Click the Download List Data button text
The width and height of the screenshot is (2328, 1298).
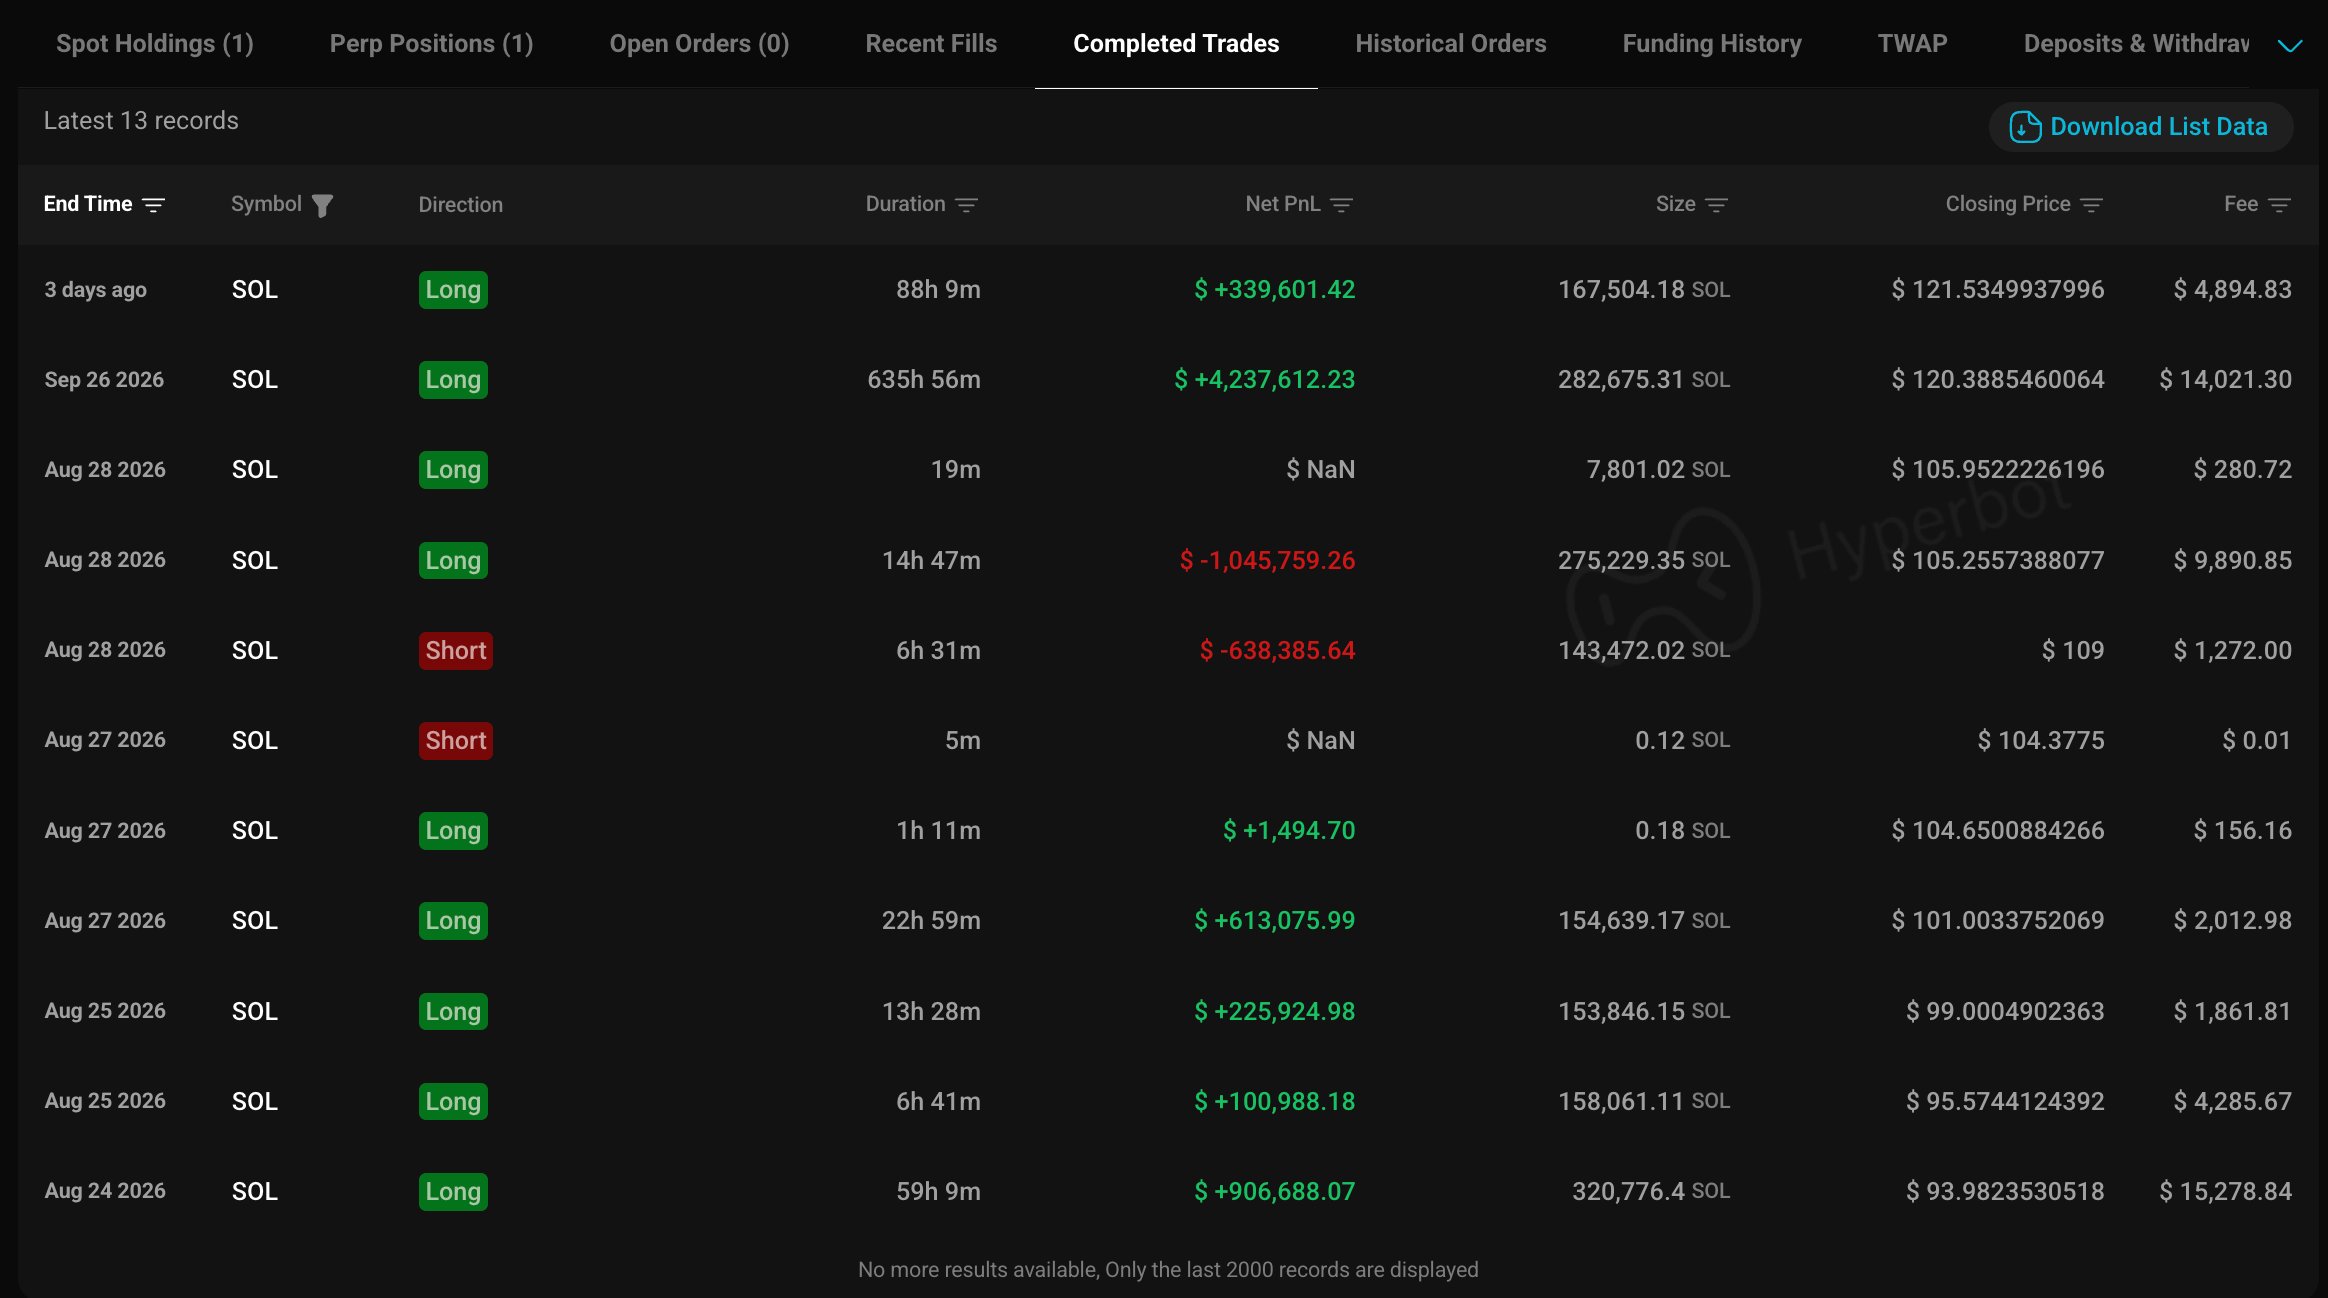(x=2159, y=127)
